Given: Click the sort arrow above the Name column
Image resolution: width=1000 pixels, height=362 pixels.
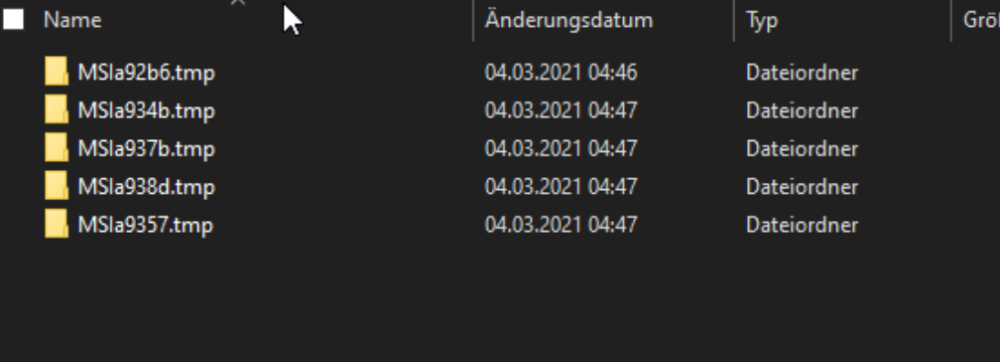Looking at the screenshot, I should [x=238, y=3].
